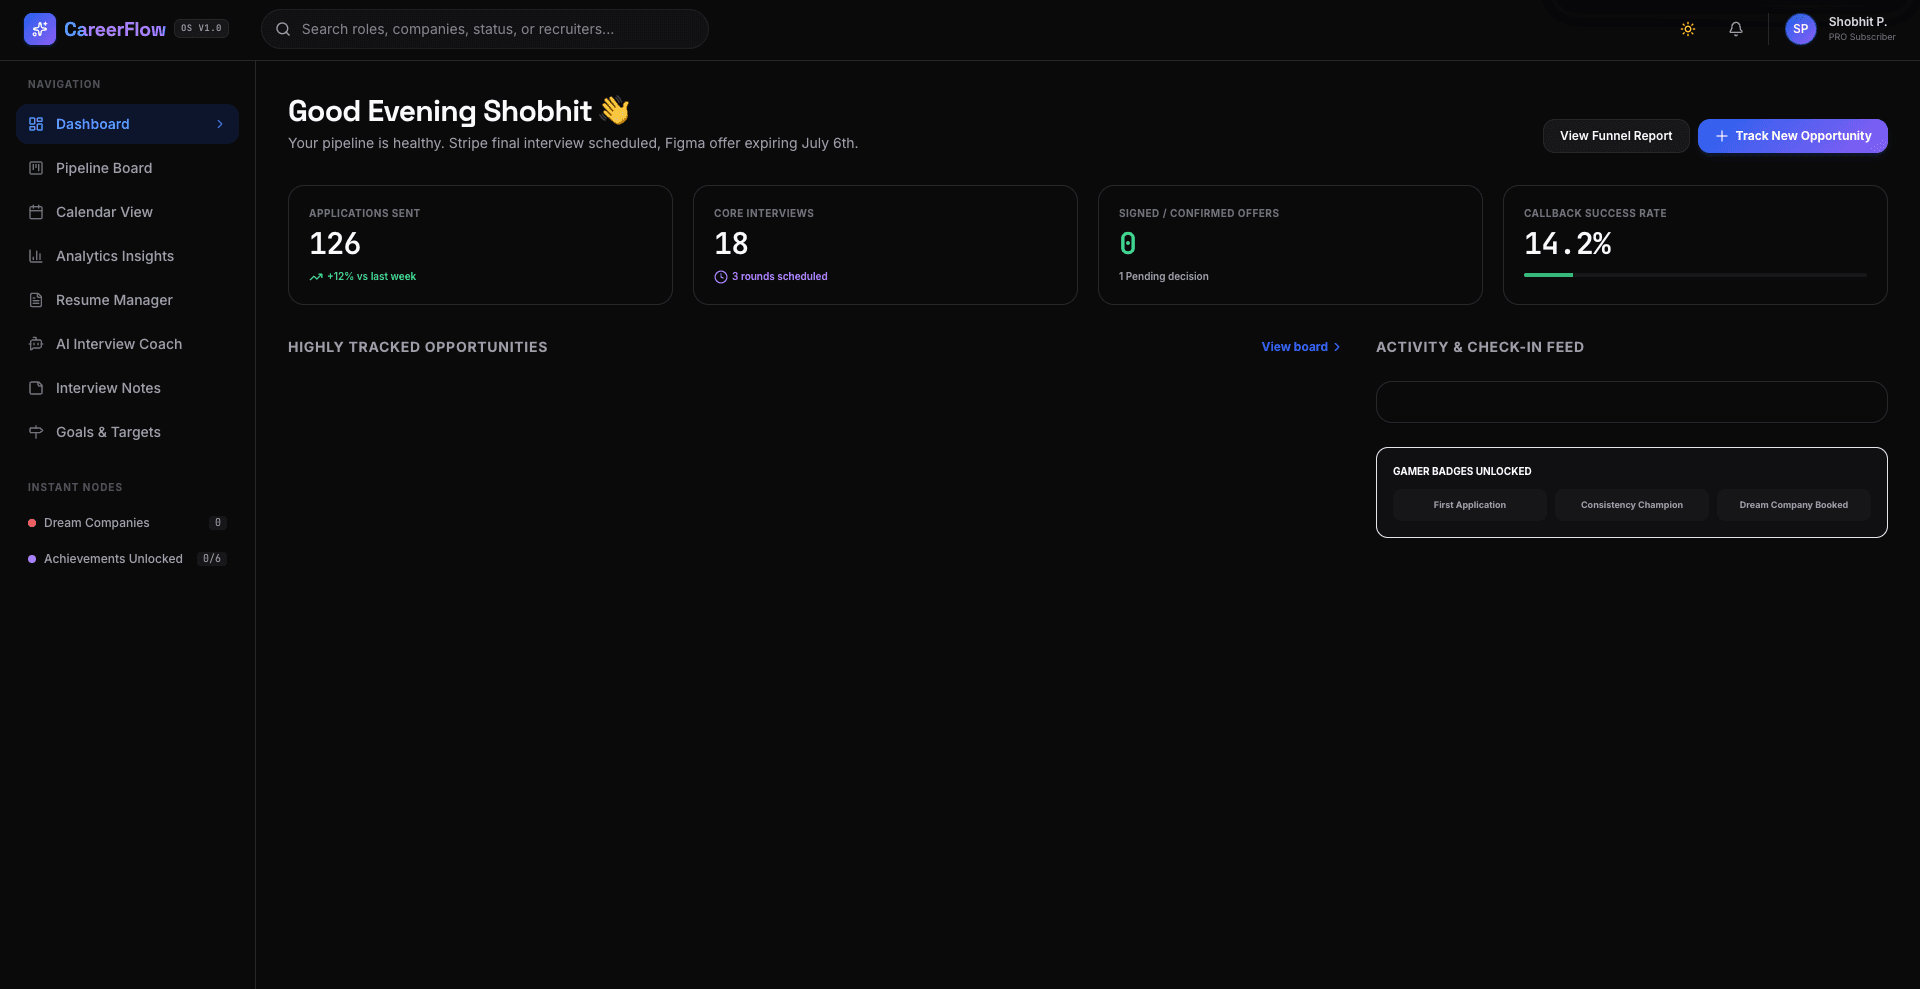The image size is (1920, 989).
Task: Click the 0/6 achievements count badge
Action: point(212,559)
